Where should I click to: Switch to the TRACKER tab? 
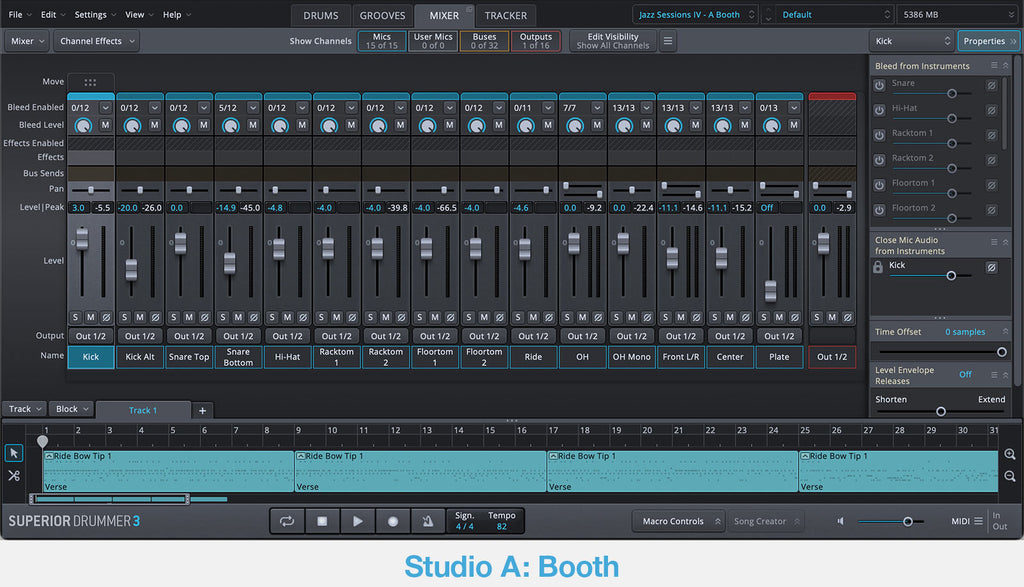tap(505, 15)
